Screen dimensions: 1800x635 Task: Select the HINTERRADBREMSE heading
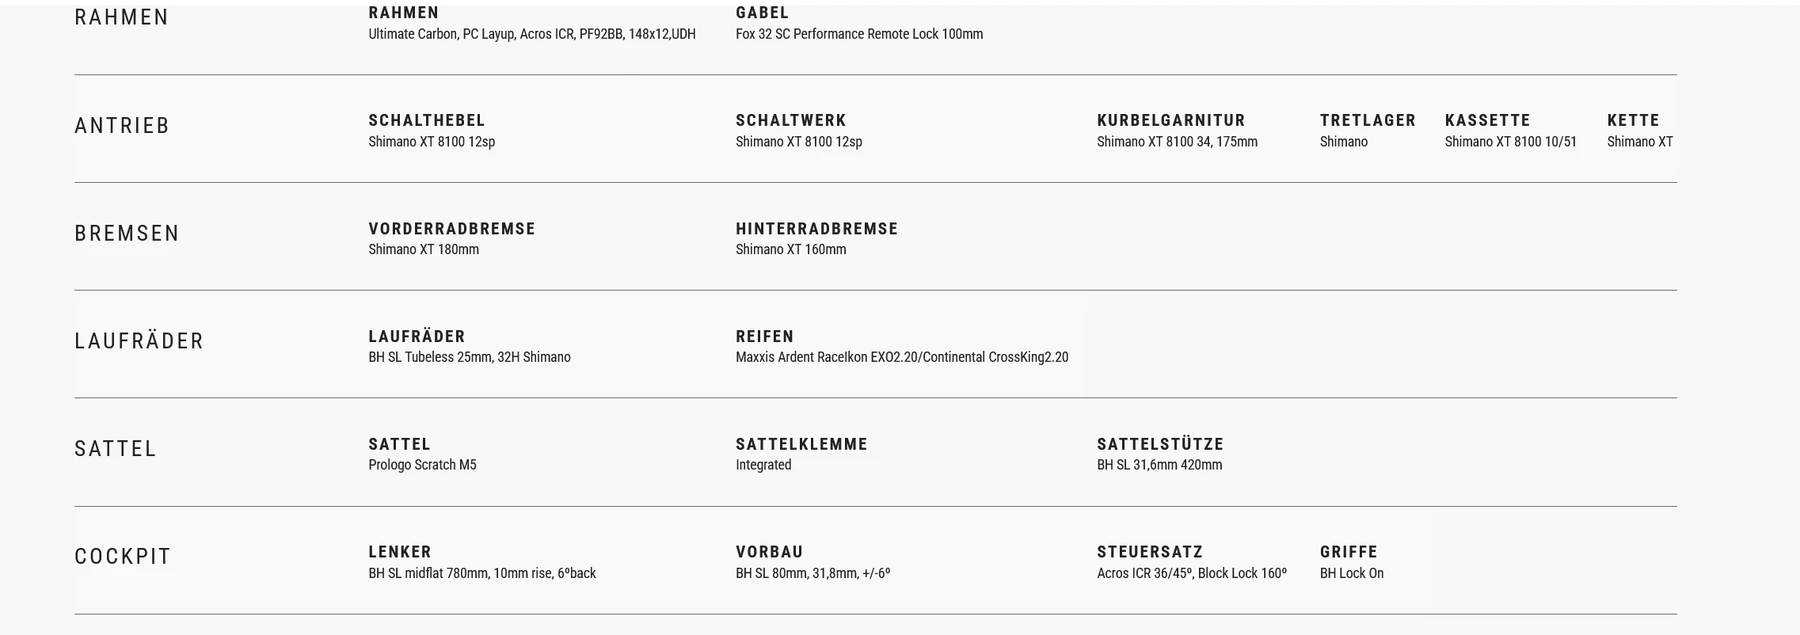tap(817, 229)
